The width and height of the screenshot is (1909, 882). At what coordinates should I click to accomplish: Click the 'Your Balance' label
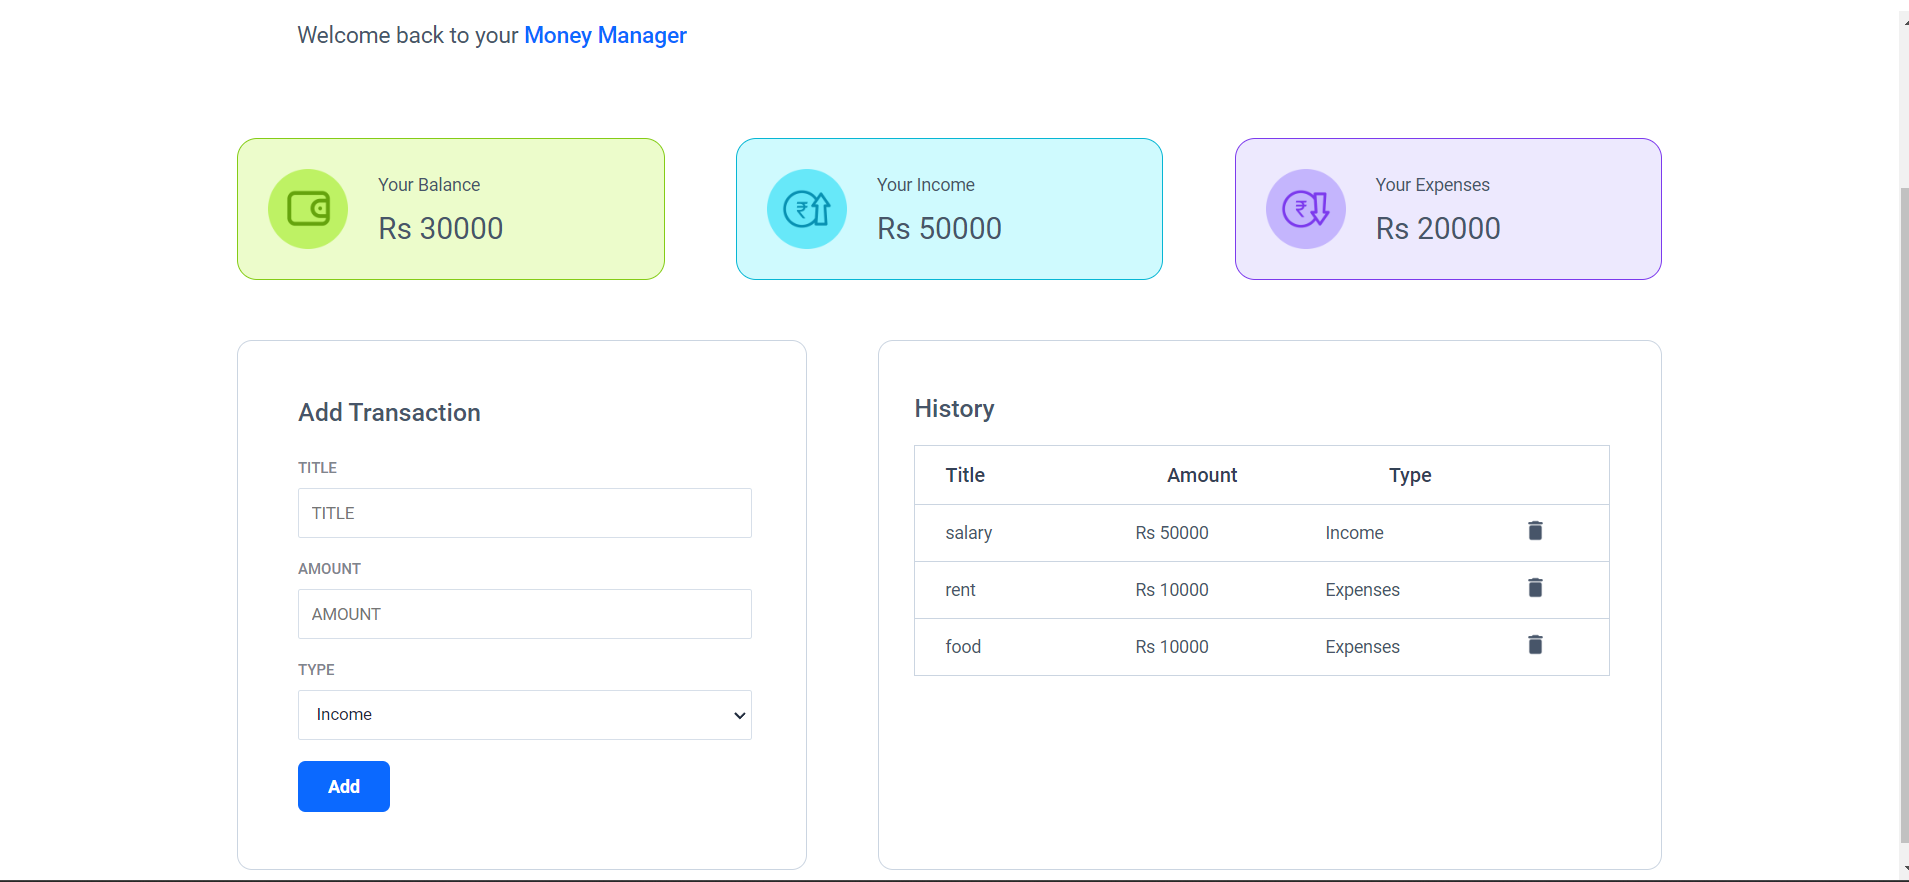tap(429, 185)
